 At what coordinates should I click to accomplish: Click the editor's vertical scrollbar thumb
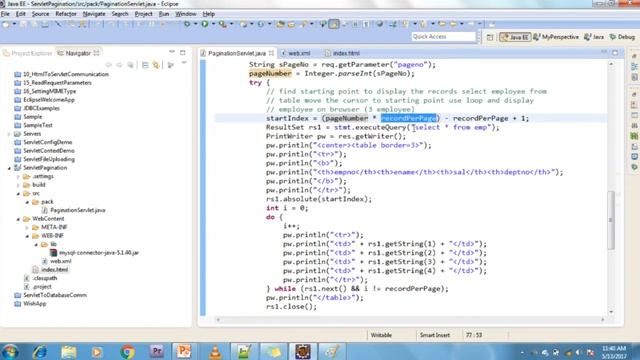tap(611, 220)
